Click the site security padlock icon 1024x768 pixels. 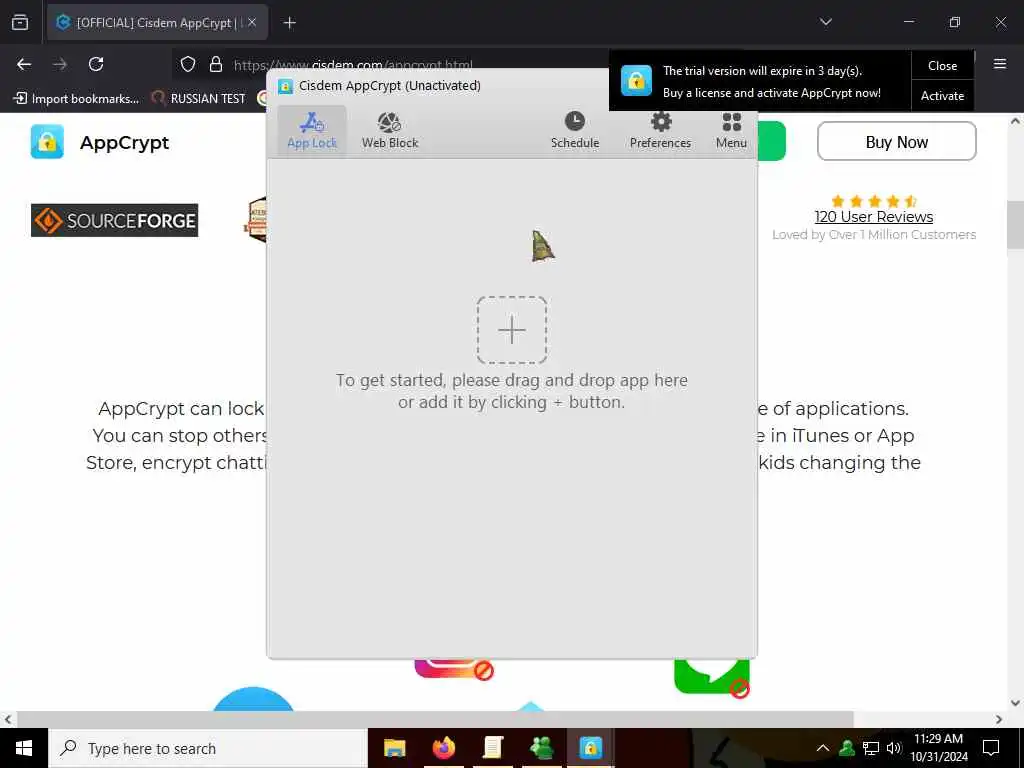216,64
